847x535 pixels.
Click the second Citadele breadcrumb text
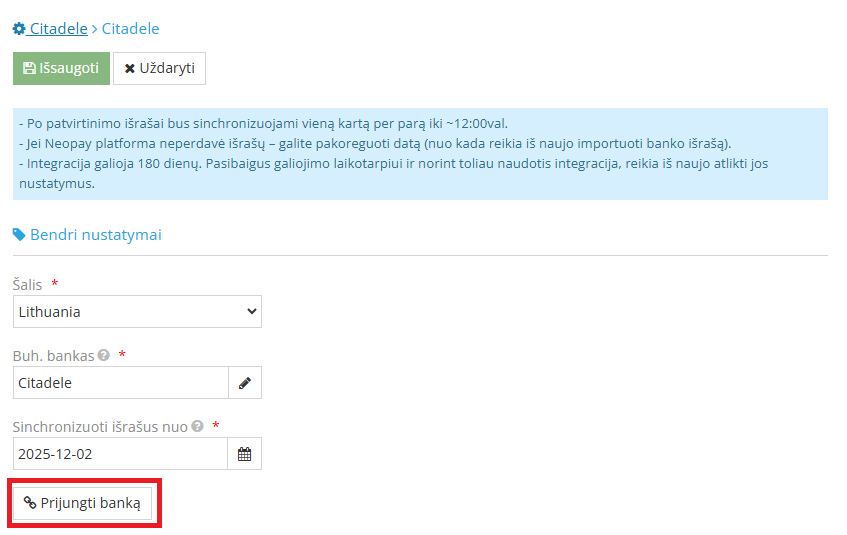(x=130, y=29)
